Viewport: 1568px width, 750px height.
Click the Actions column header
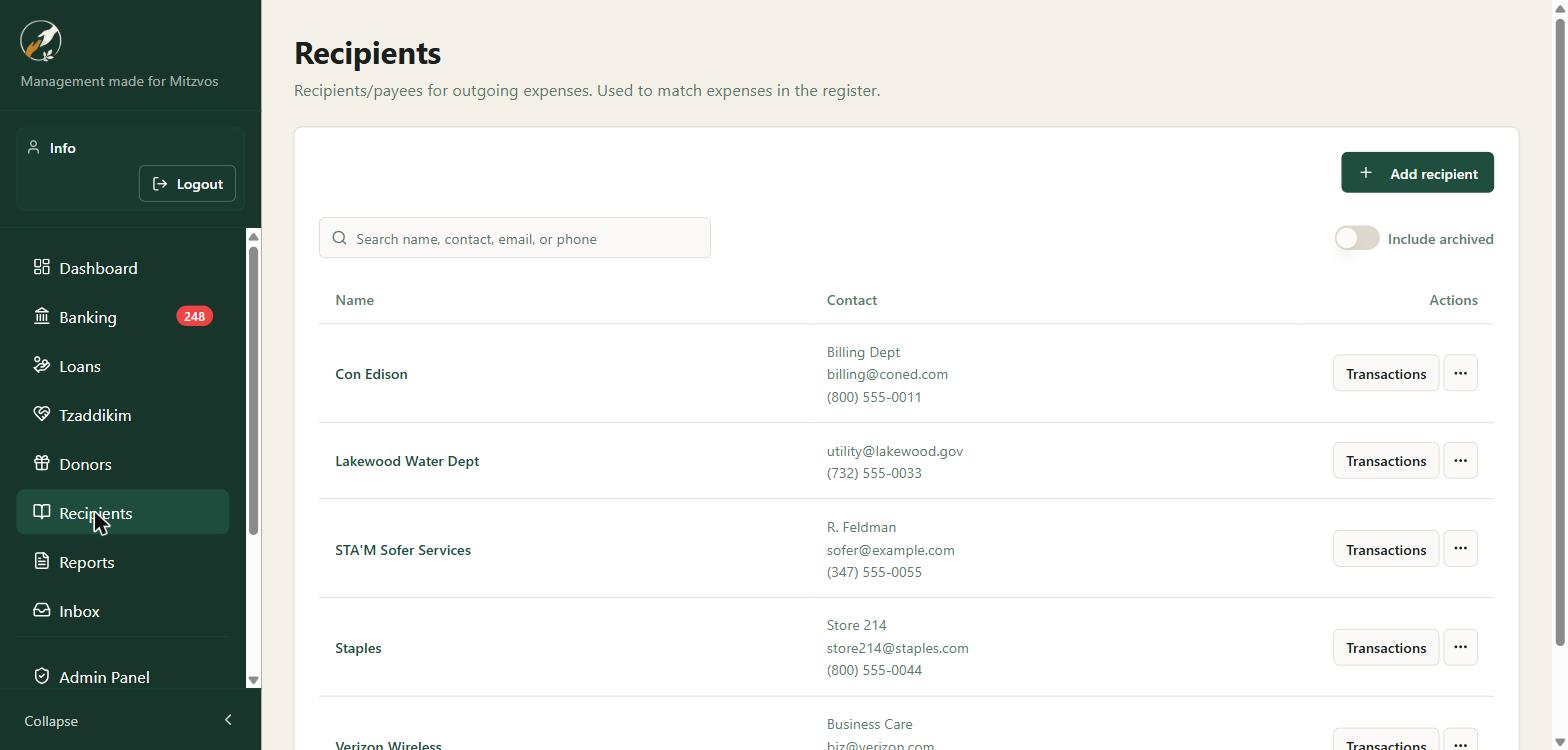click(1453, 300)
